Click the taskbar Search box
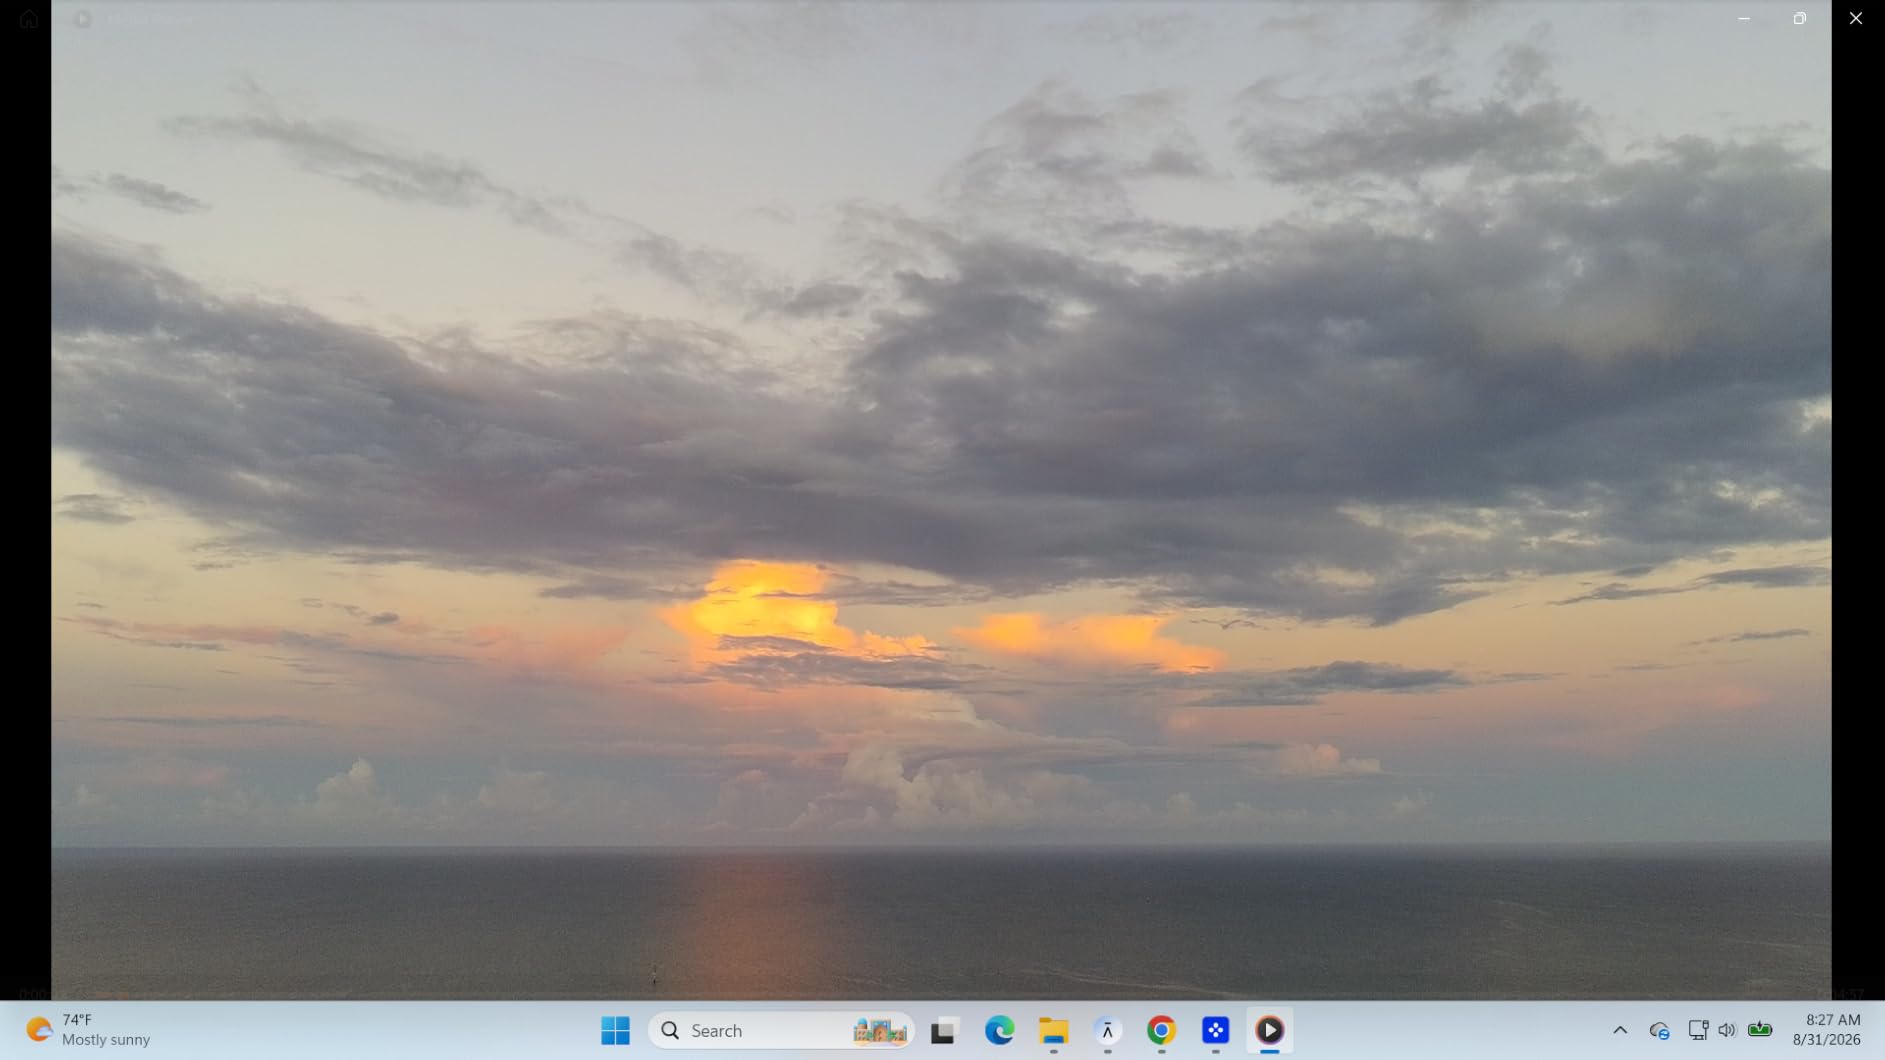This screenshot has width=1885, height=1060. click(781, 1030)
